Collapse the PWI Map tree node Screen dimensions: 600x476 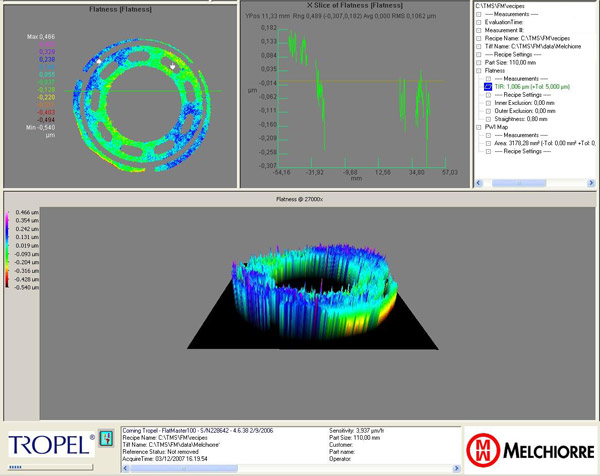point(478,127)
